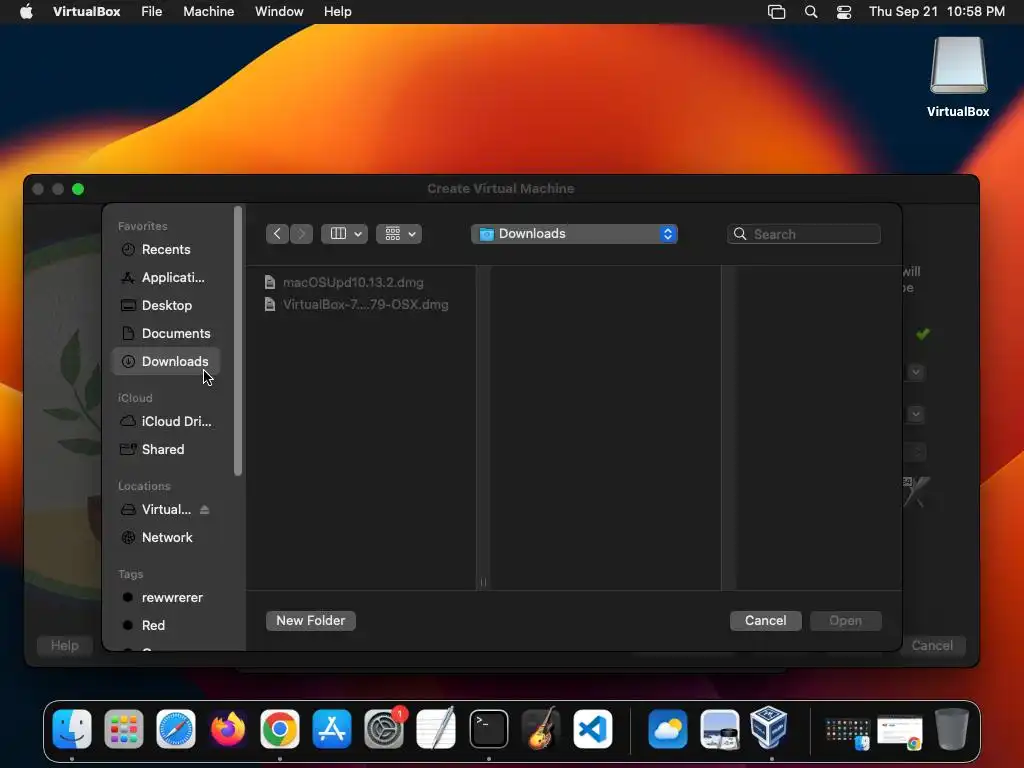This screenshot has width=1024, height=768.
Task: Select the rewwrerer tag
Action: pyautogui.click(x=166, y=598)
